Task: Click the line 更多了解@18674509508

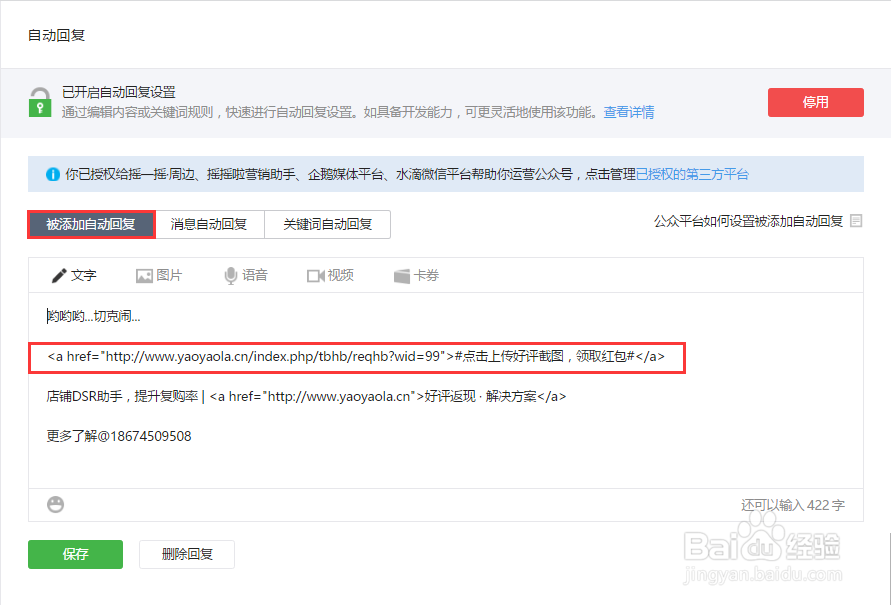Action: [119, 436]
